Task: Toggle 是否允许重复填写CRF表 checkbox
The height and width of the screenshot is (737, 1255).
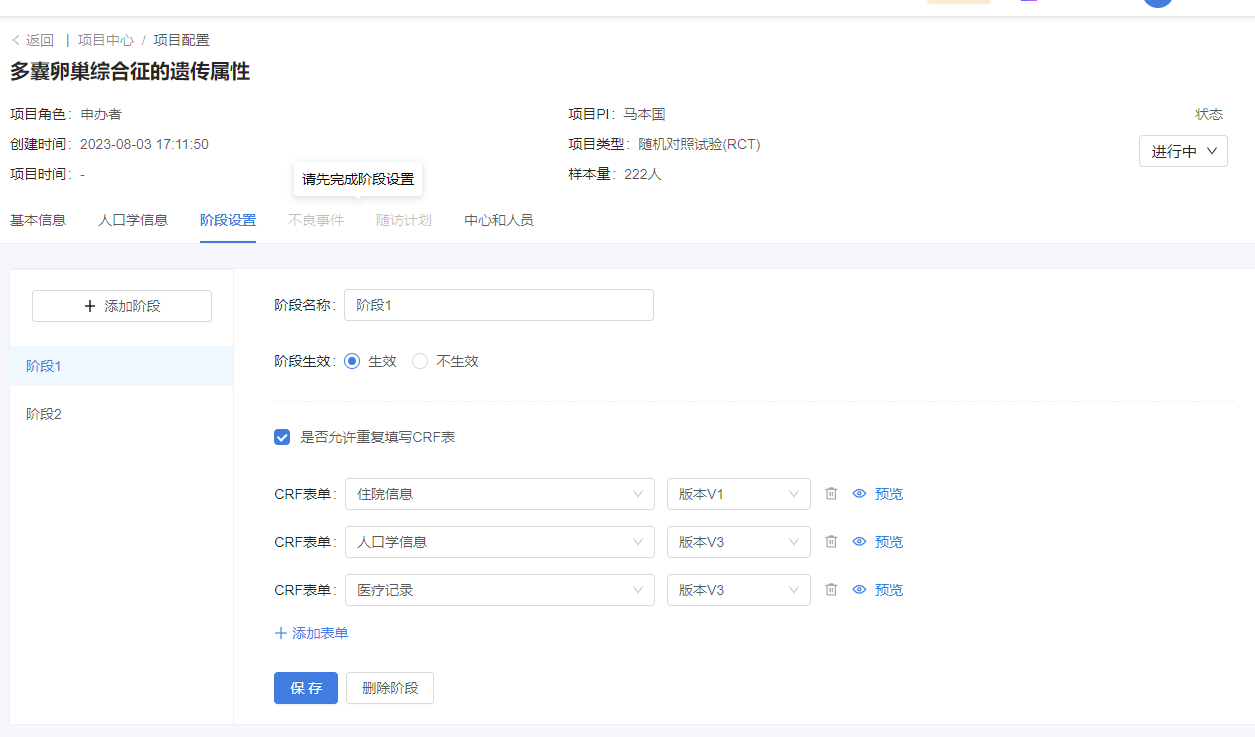Action: [283, 437]
